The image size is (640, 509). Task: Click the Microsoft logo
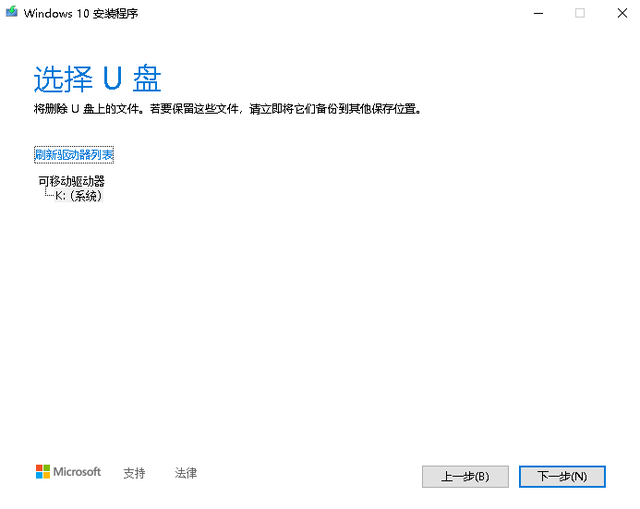point(68,472)
